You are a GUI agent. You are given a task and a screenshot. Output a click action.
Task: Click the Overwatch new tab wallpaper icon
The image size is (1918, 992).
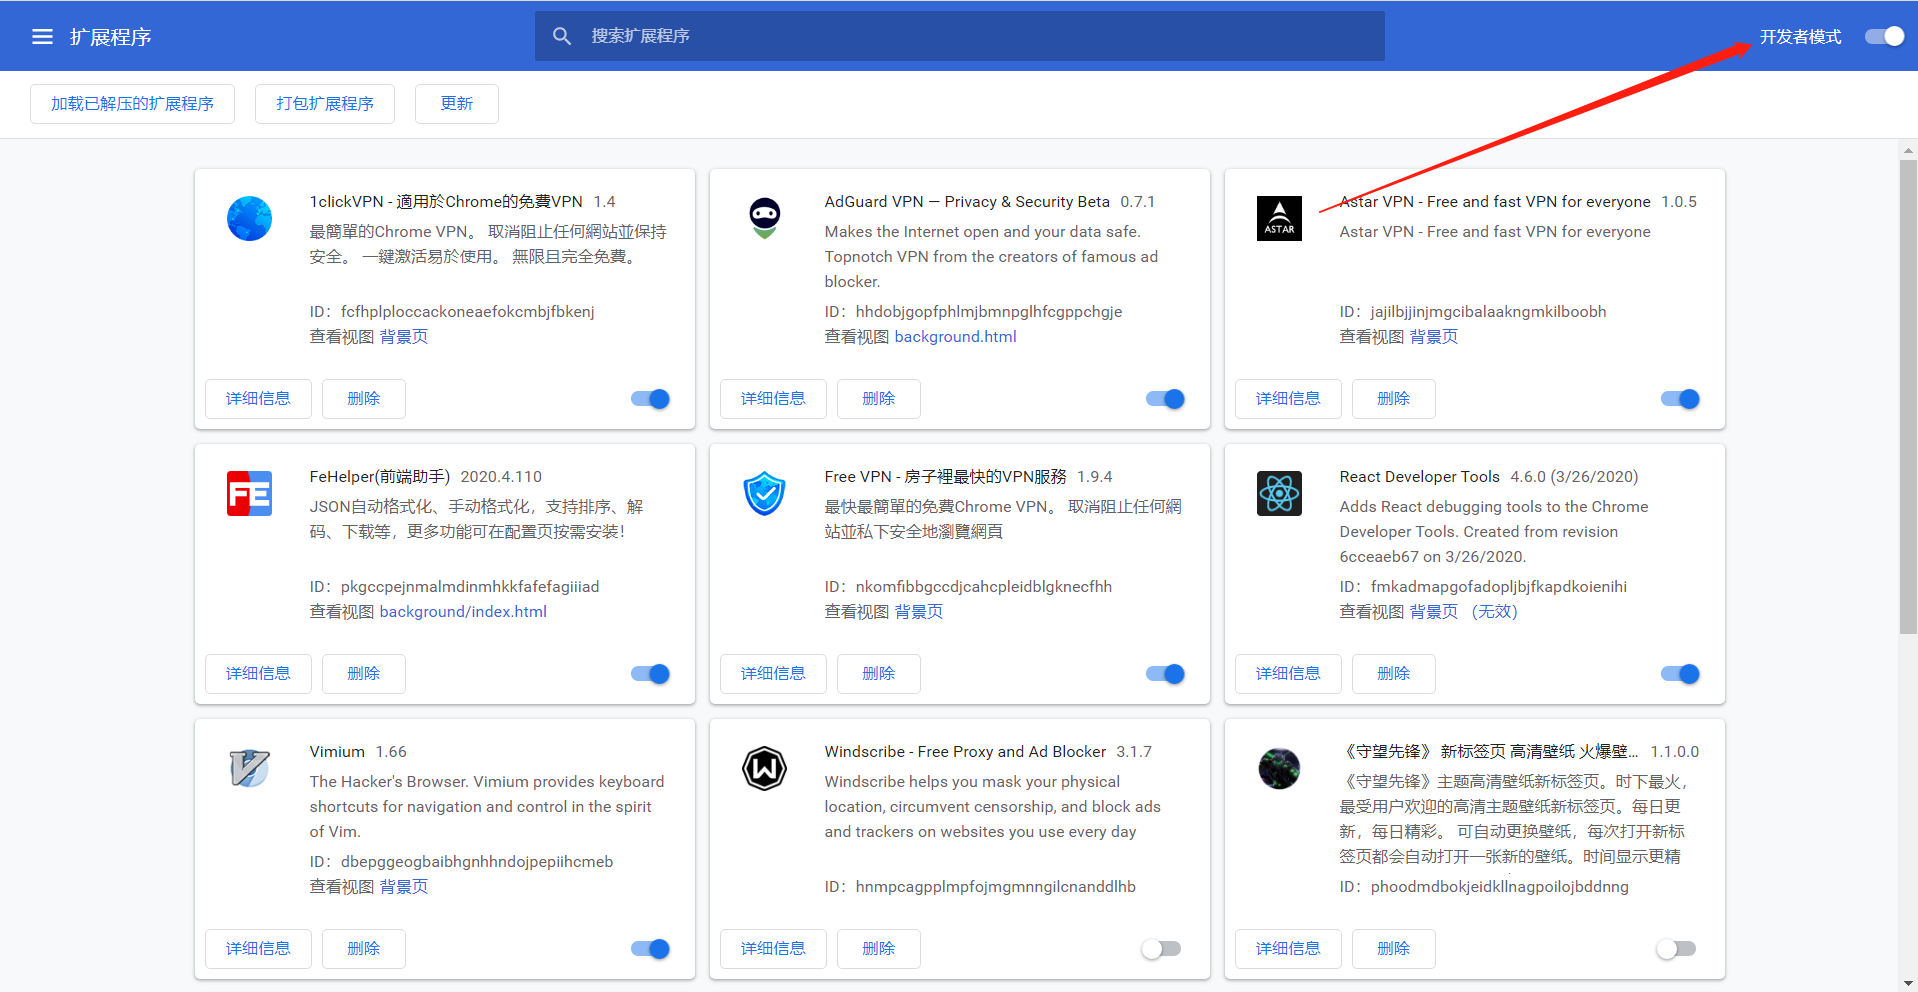pyautogui.click(x=1279, y=768)
